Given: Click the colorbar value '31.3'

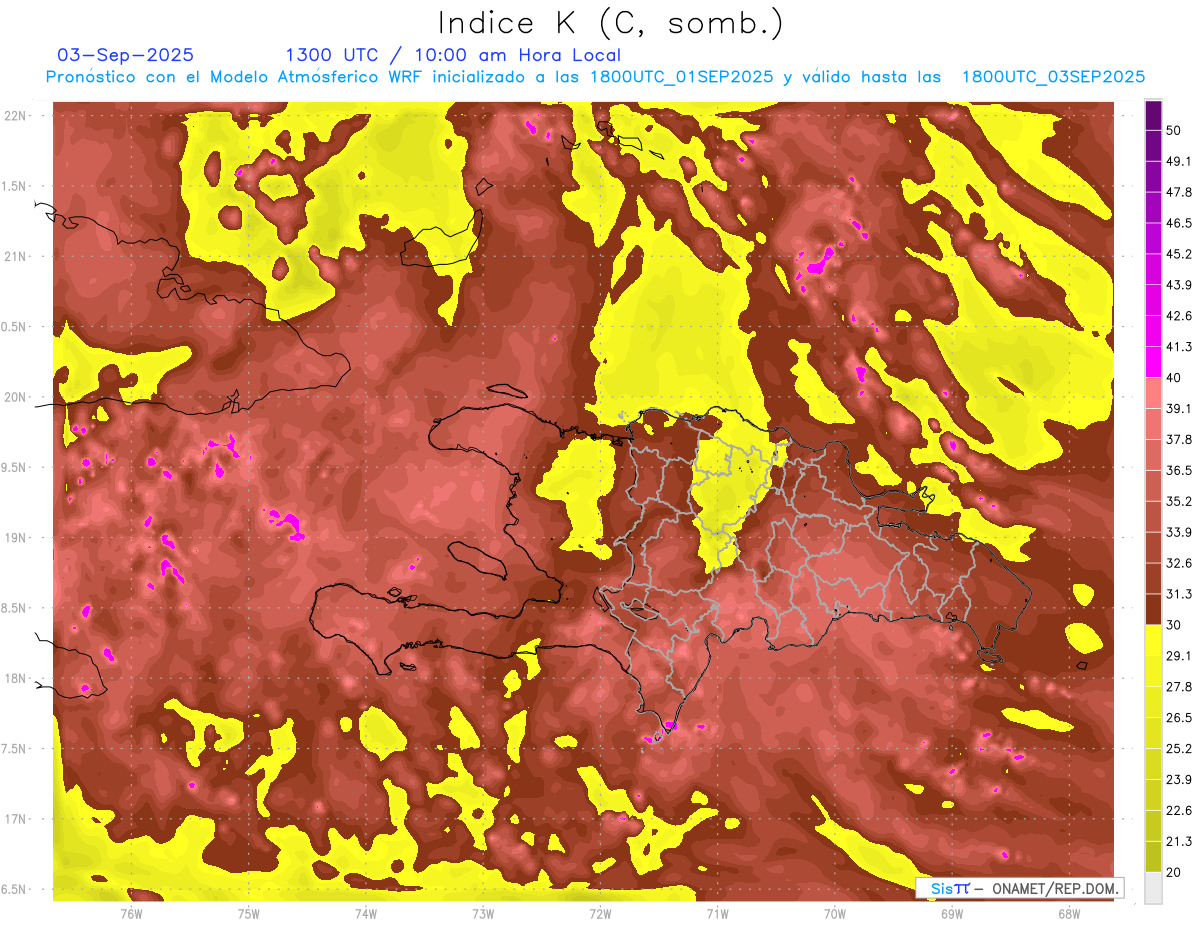Looking at the screenshot, I should [x=1178, y=594].
